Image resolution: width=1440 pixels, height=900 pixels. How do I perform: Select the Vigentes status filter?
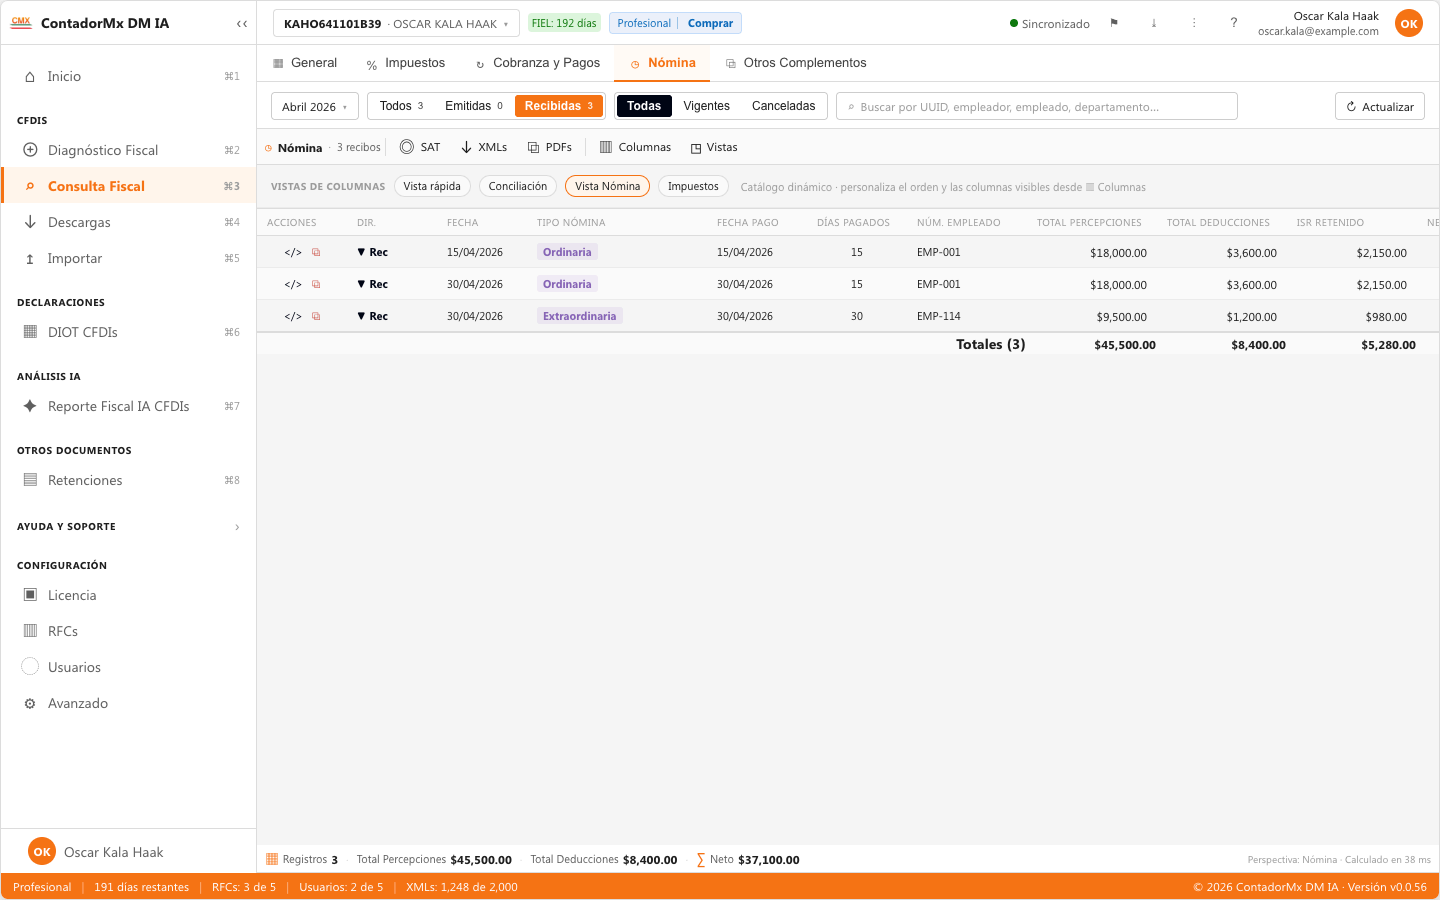click(706, 106)
